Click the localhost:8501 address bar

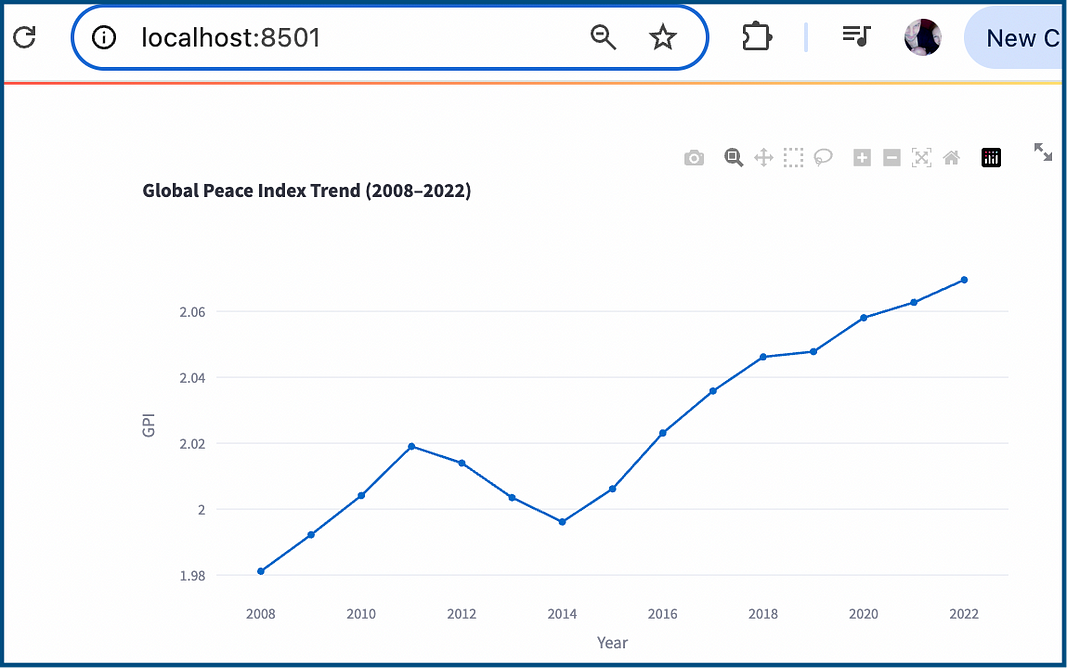pos(390,37)
